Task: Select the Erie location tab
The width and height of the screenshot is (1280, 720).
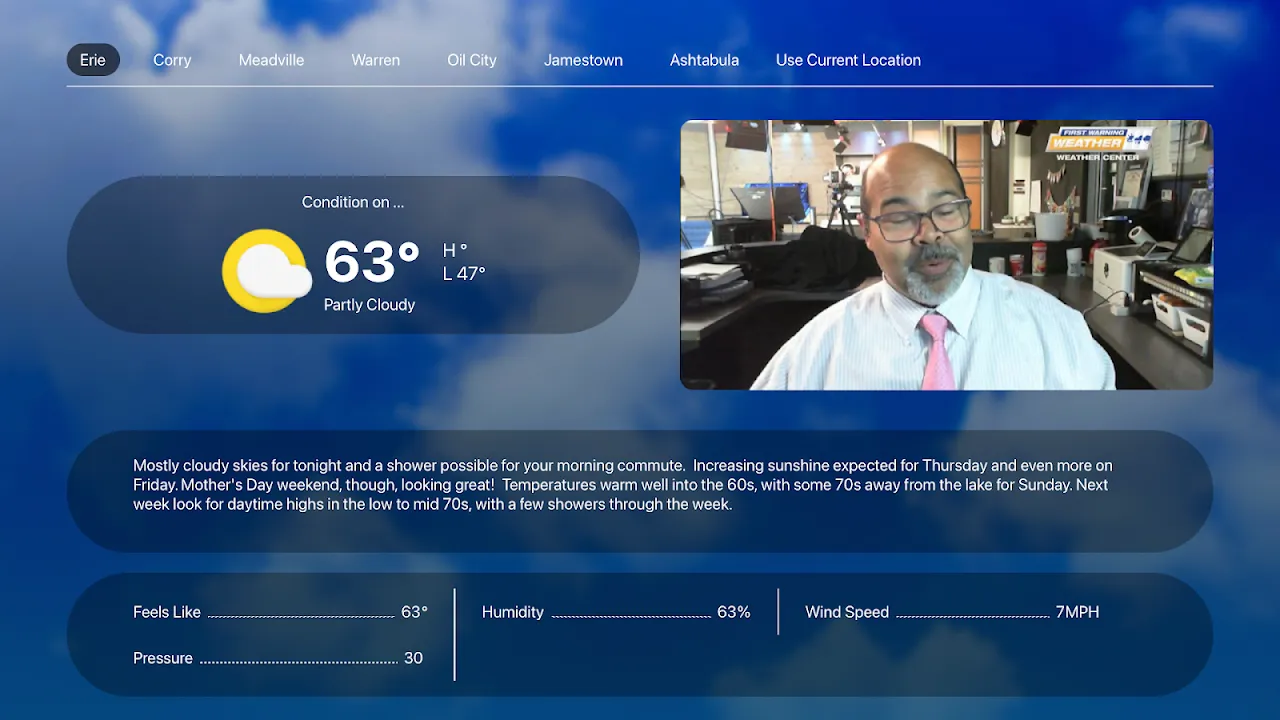Action: coord(93,60)
